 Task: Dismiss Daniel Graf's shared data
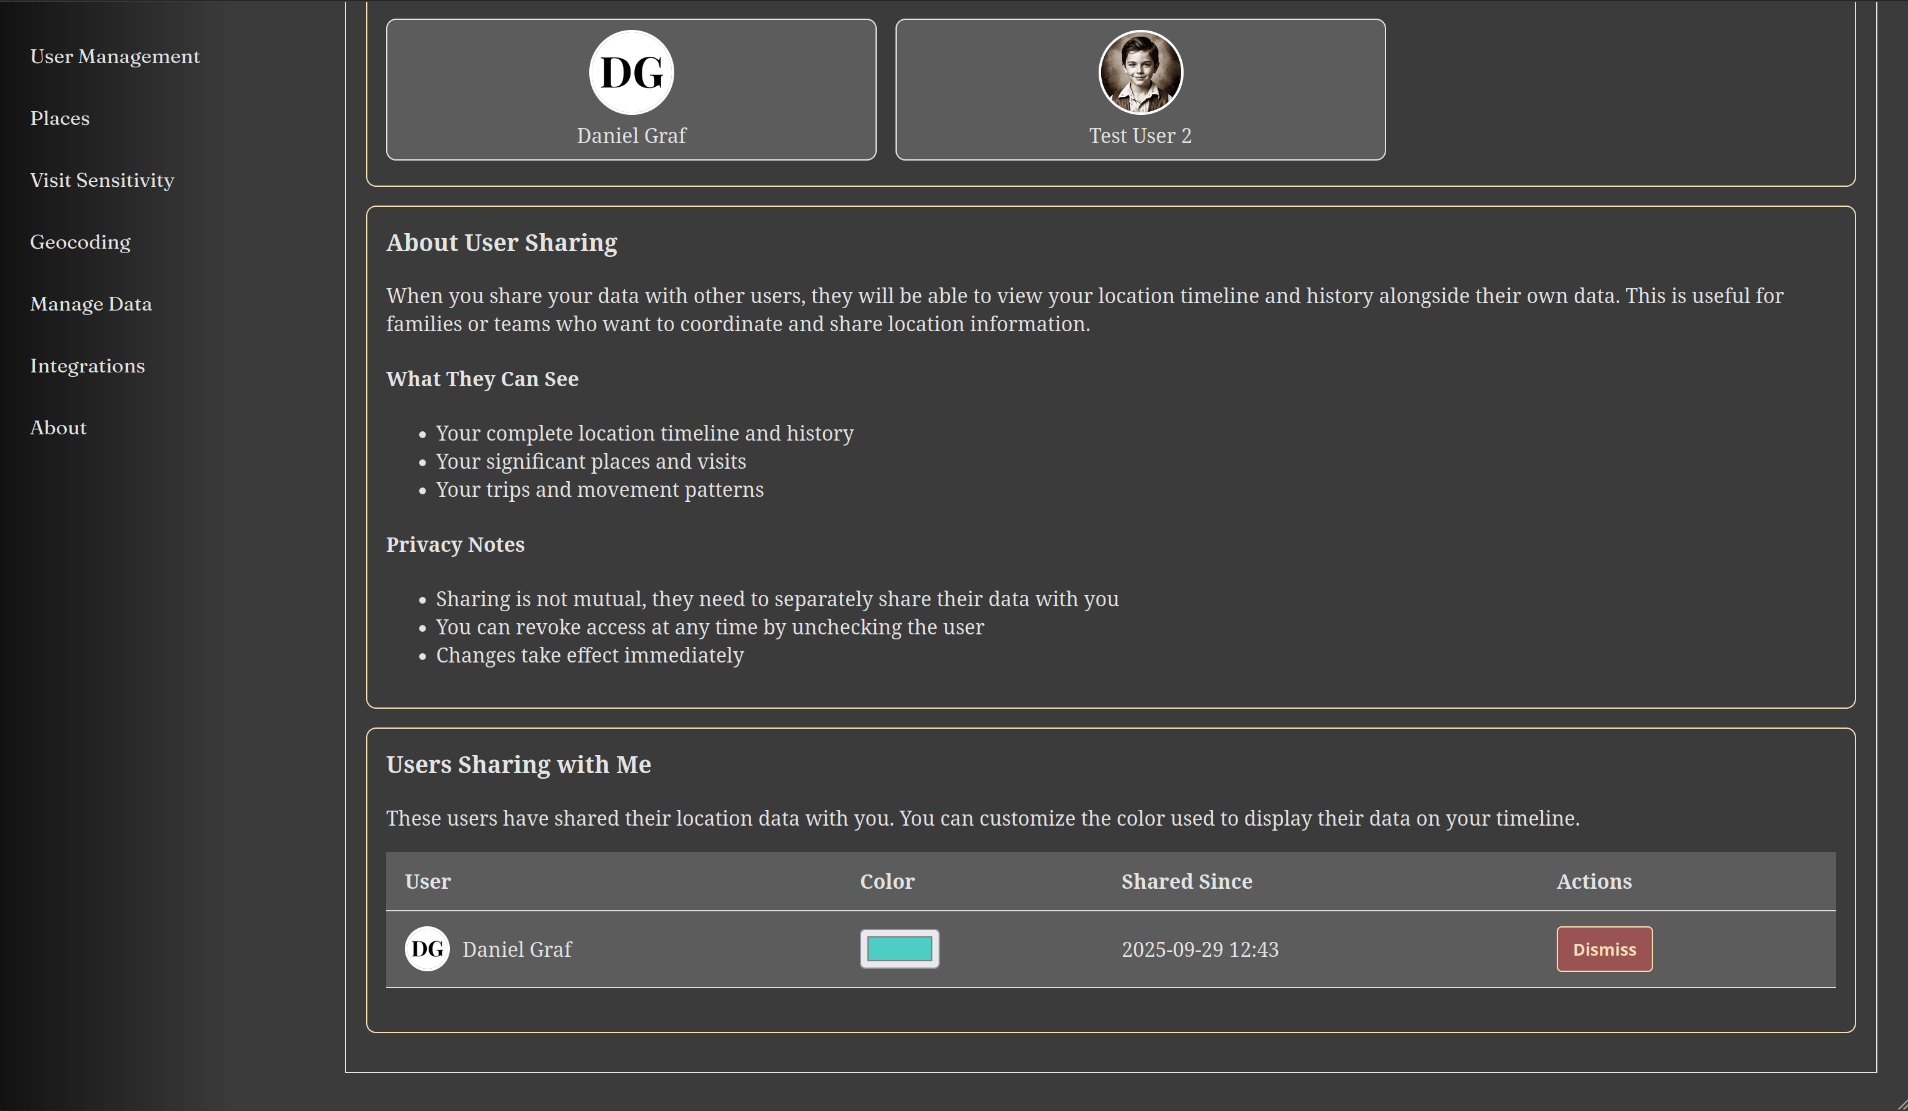(1604, 949)
